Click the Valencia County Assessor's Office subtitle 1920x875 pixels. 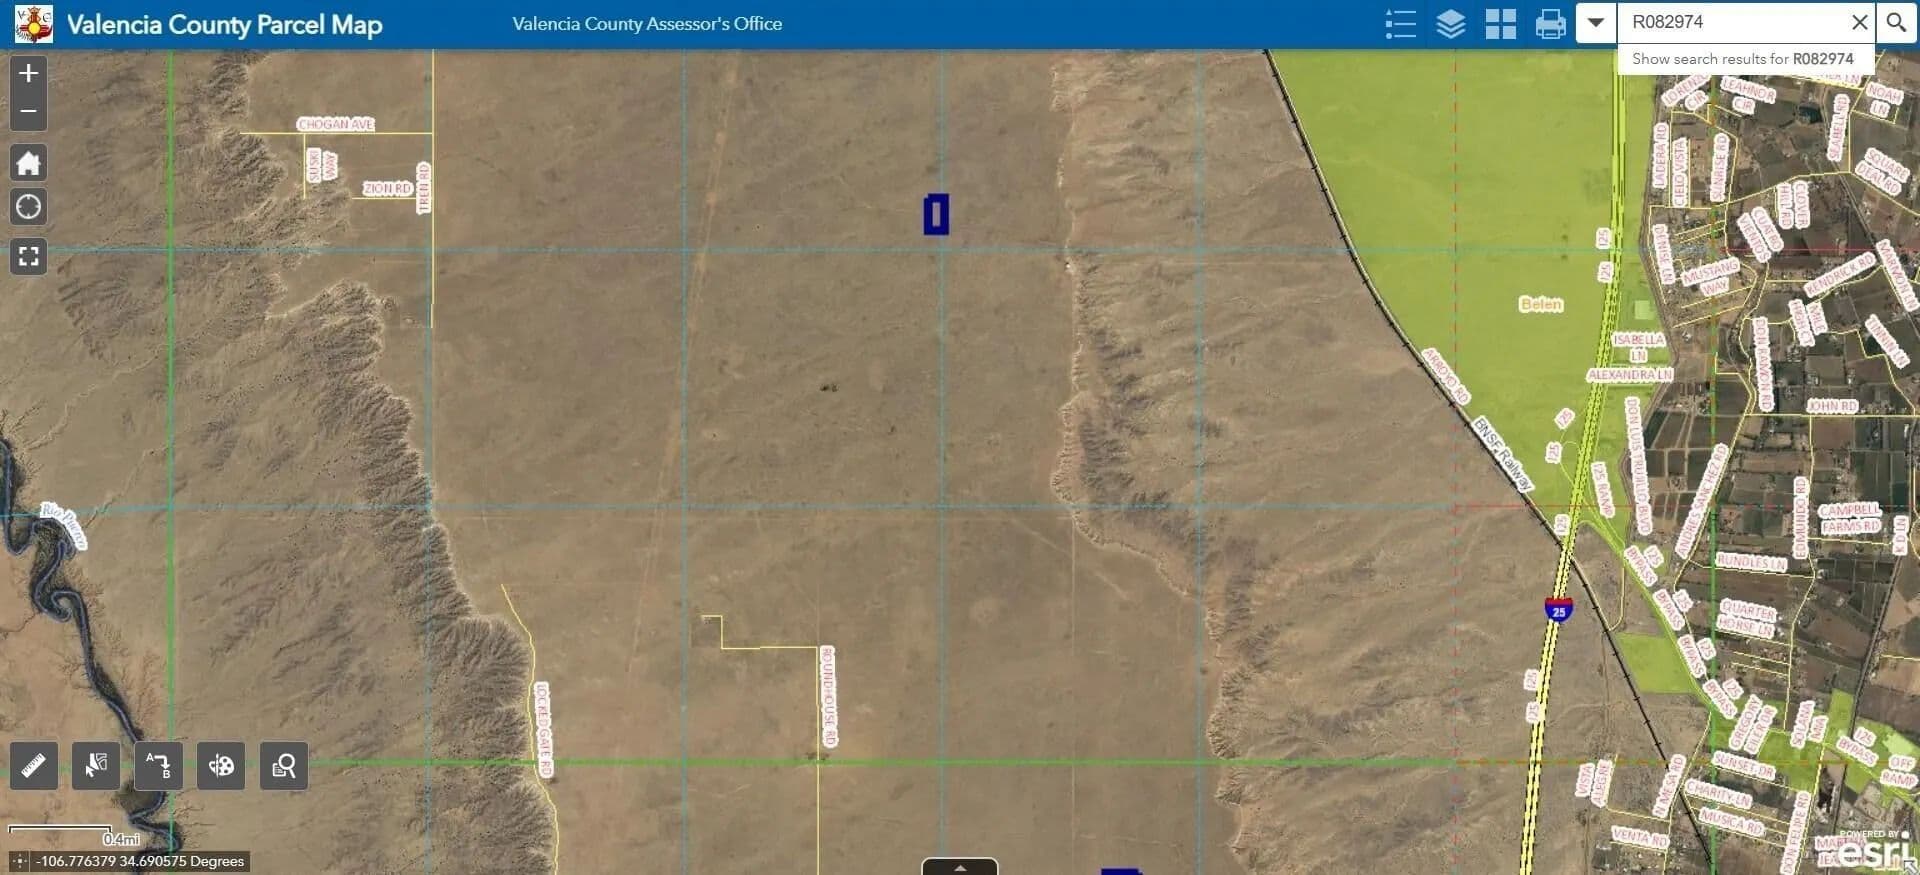tap(647, 24)
